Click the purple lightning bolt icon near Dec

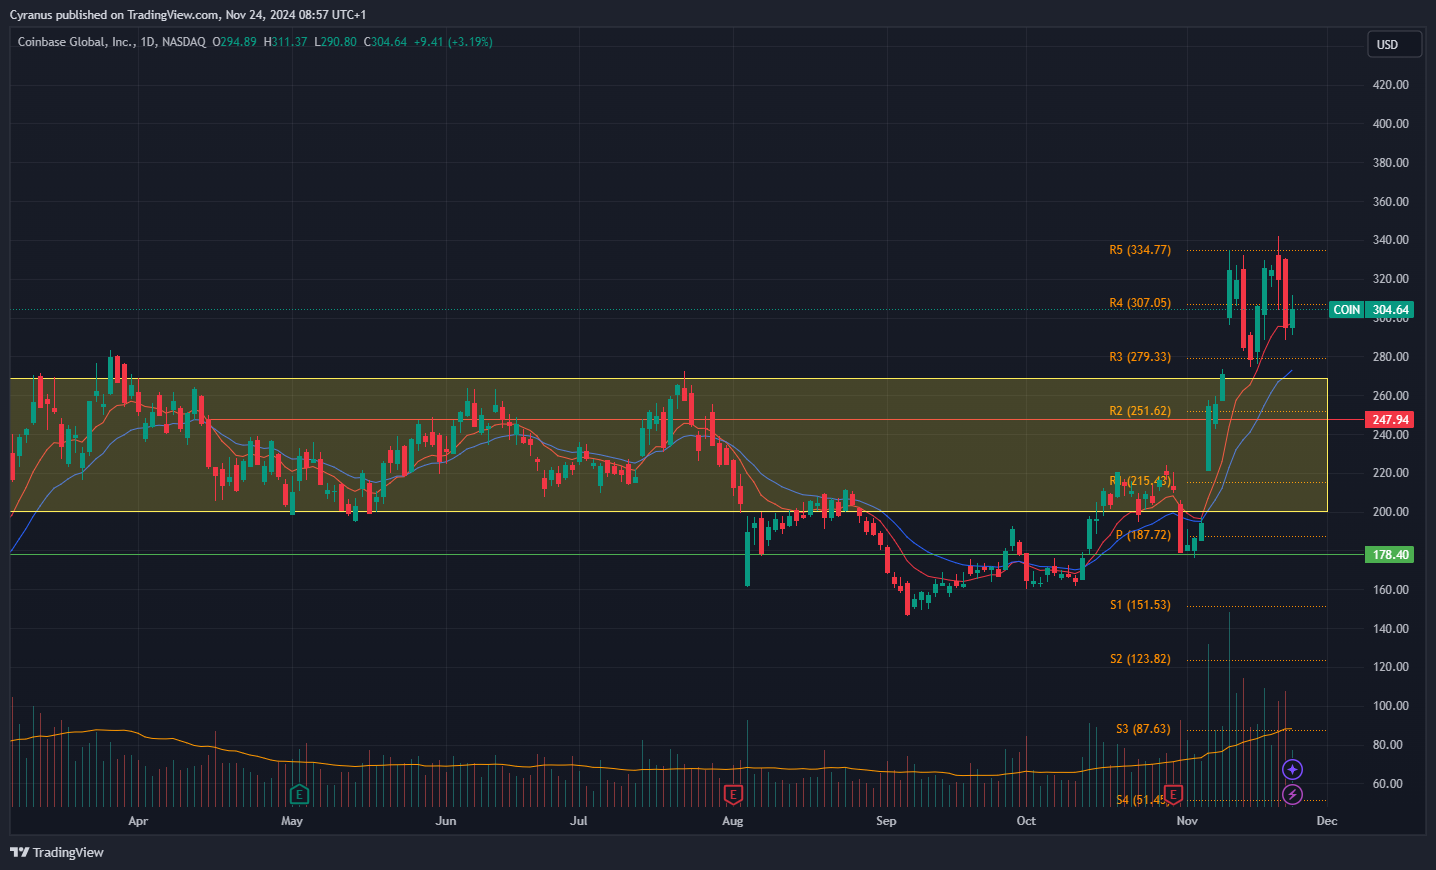tap(1292, 795)
